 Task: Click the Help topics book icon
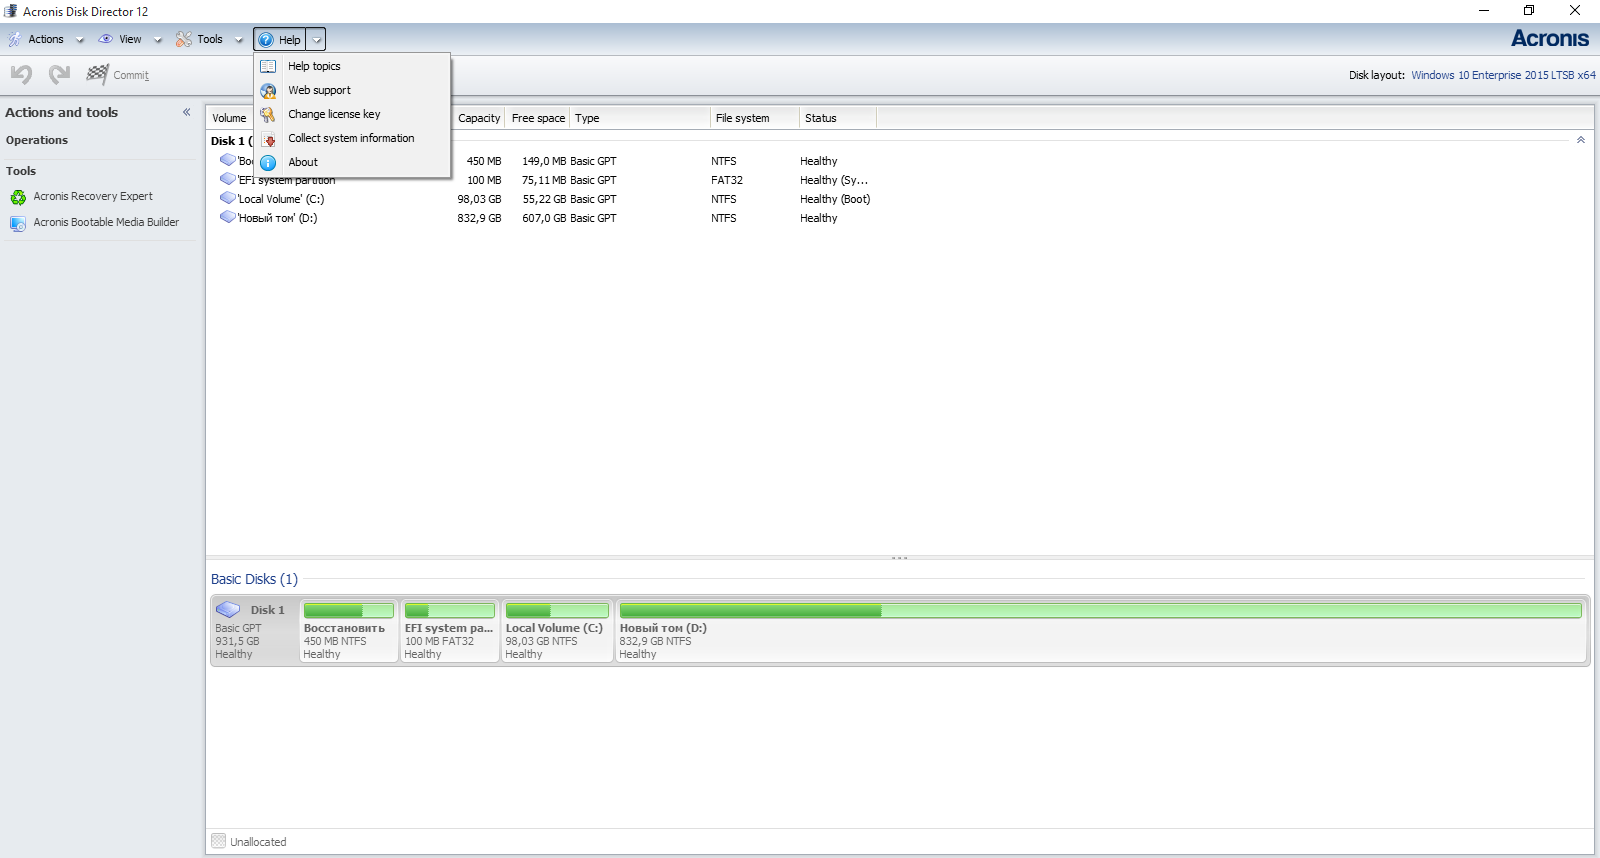tap(268, 66)
